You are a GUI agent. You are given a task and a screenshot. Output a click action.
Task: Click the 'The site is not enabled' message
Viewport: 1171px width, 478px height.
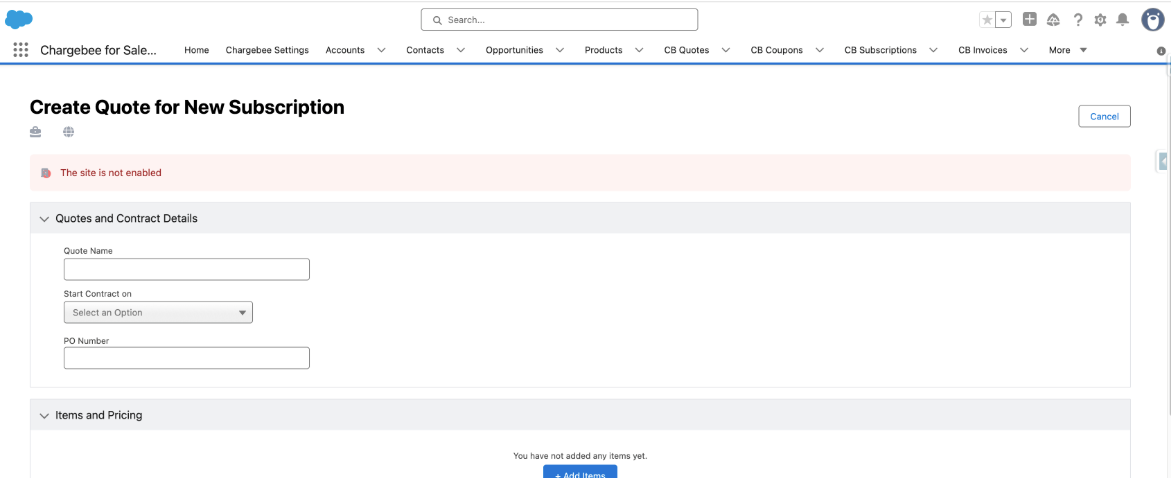point(111,173)
